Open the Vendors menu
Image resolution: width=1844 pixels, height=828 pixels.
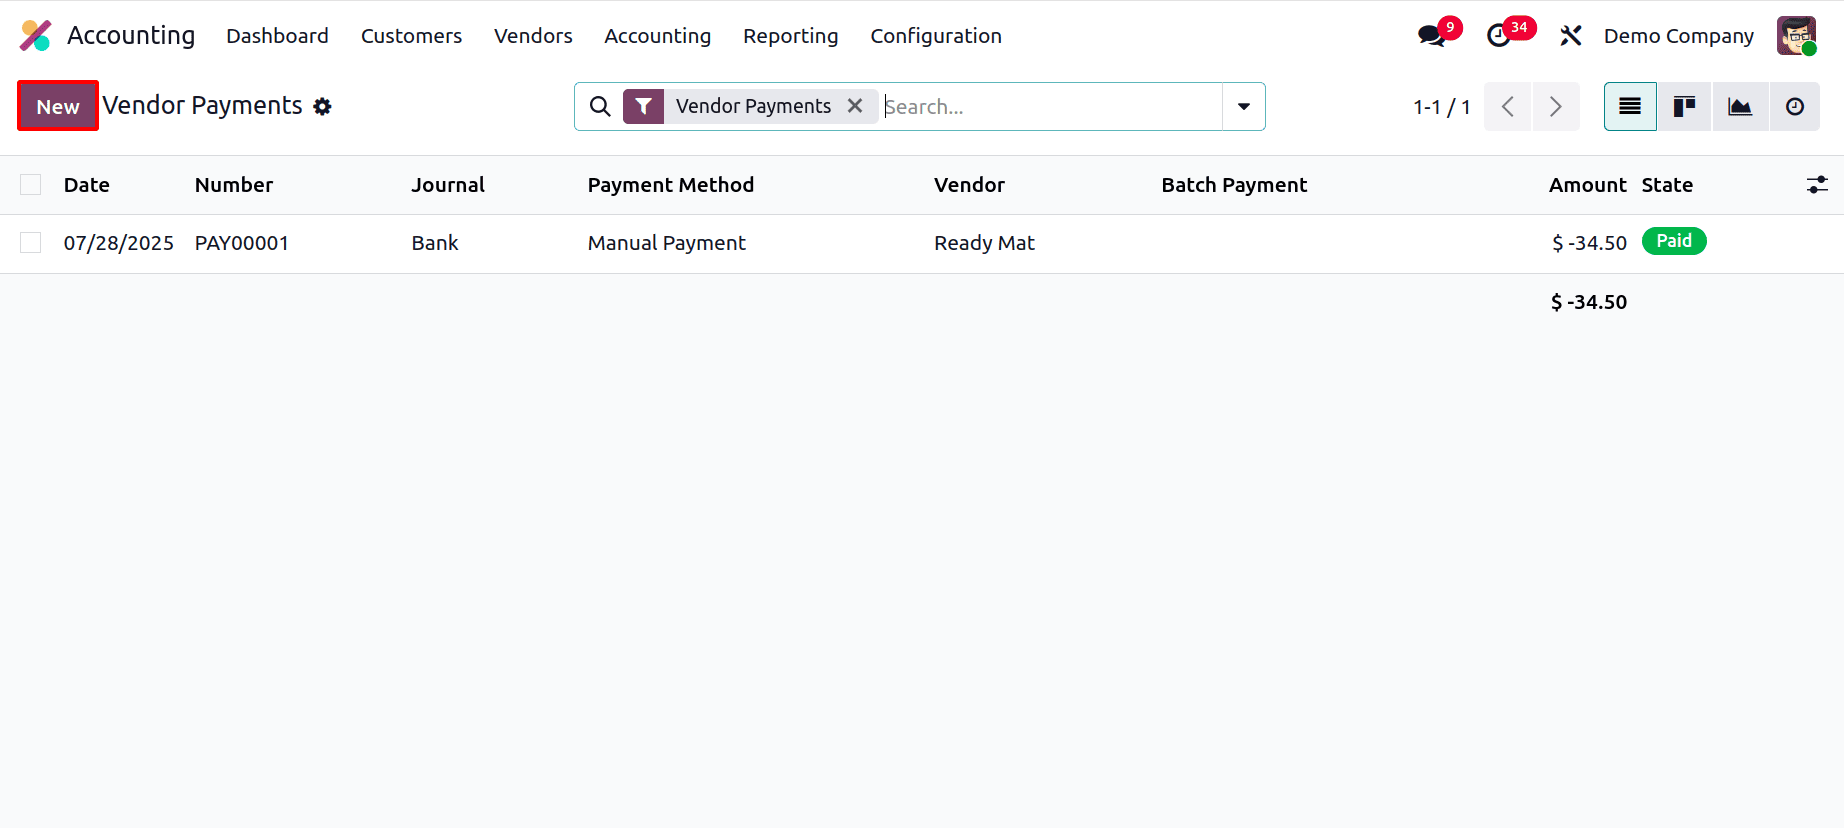click(x=533, y=36)
